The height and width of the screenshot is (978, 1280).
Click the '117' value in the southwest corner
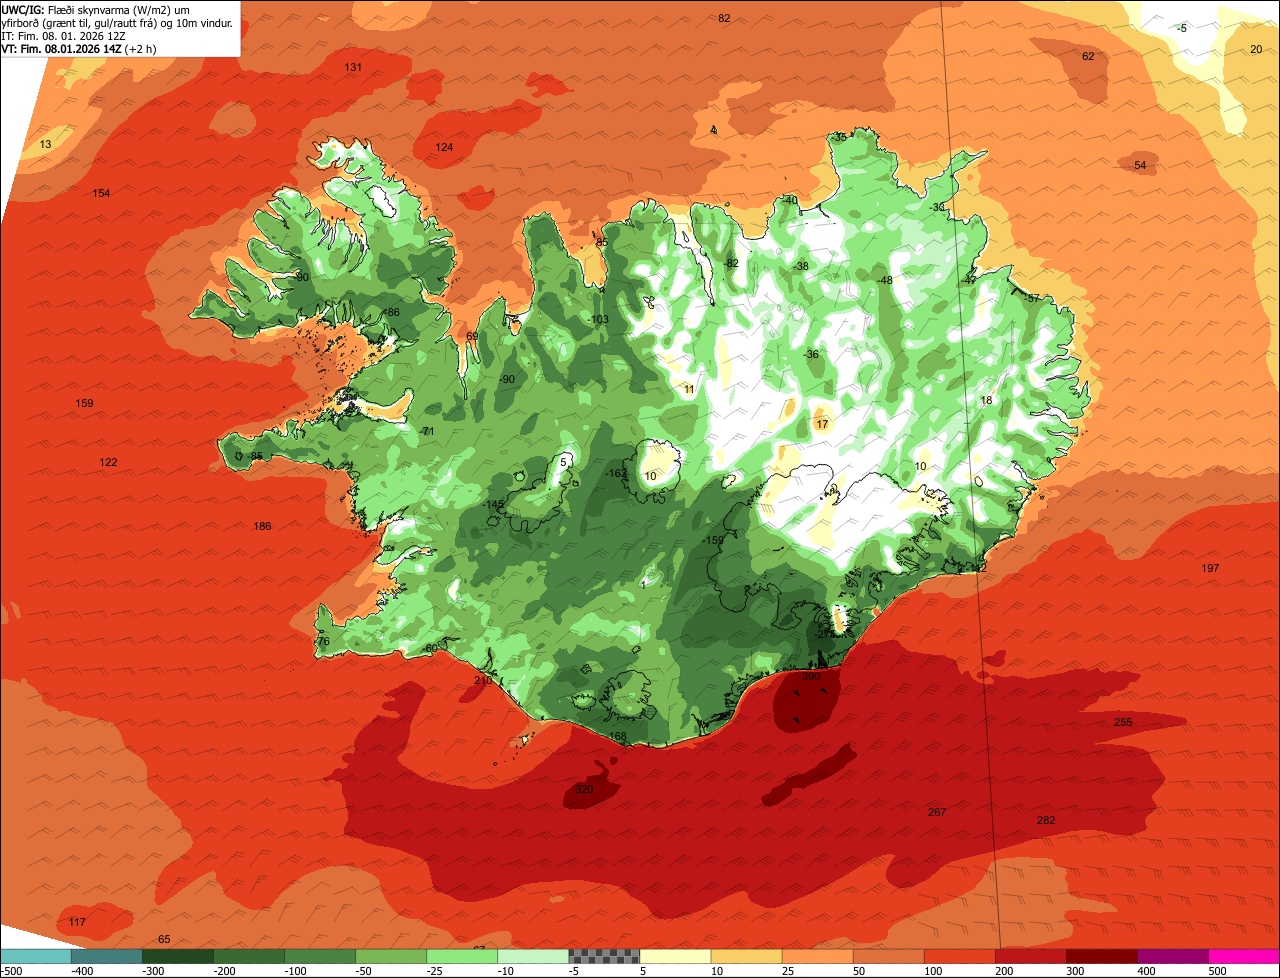(77, 922)
